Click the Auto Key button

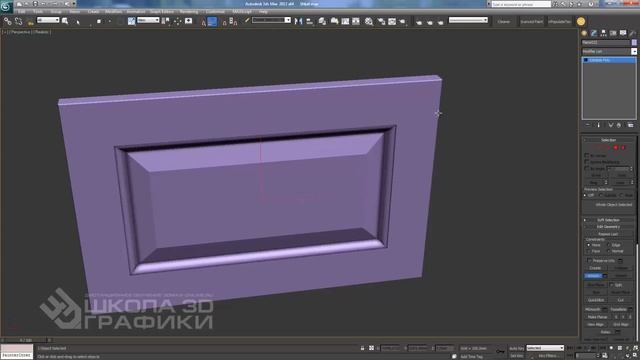tap(517, 348)
